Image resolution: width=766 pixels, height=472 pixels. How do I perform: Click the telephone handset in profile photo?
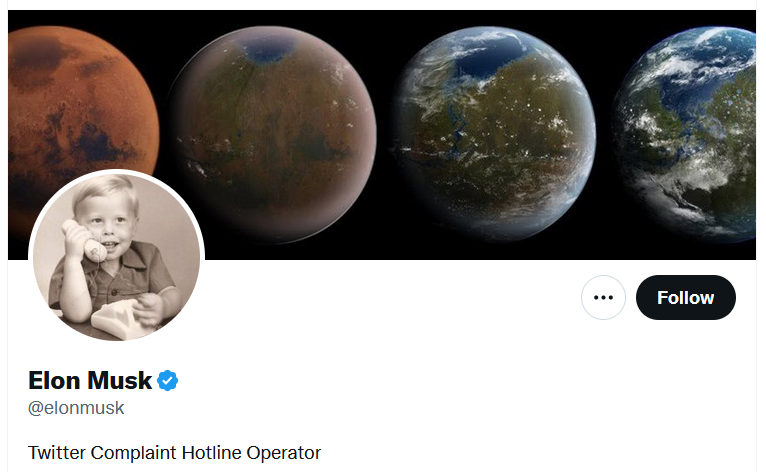(84, 240)
